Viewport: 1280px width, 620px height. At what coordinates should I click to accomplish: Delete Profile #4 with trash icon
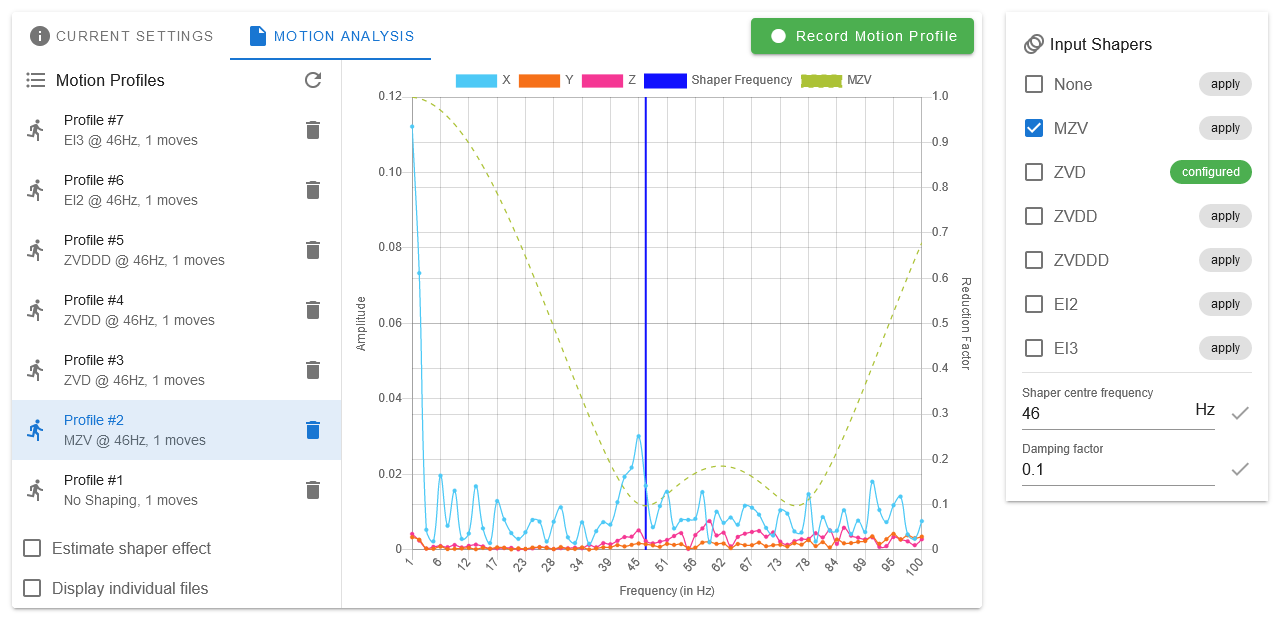coord(313,310)
